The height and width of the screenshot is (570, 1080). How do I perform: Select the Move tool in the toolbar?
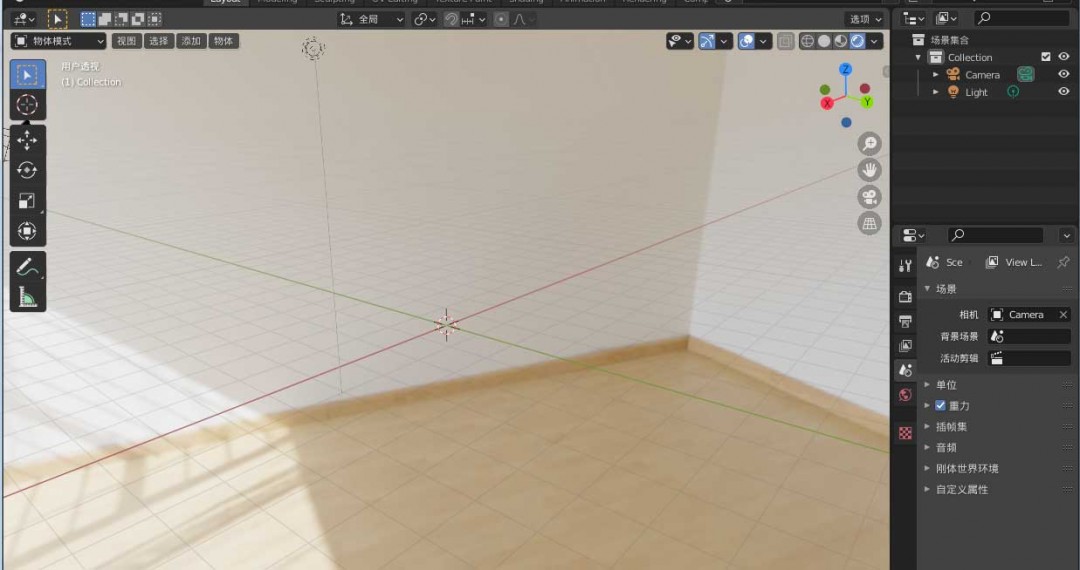(x=27, y=140)
